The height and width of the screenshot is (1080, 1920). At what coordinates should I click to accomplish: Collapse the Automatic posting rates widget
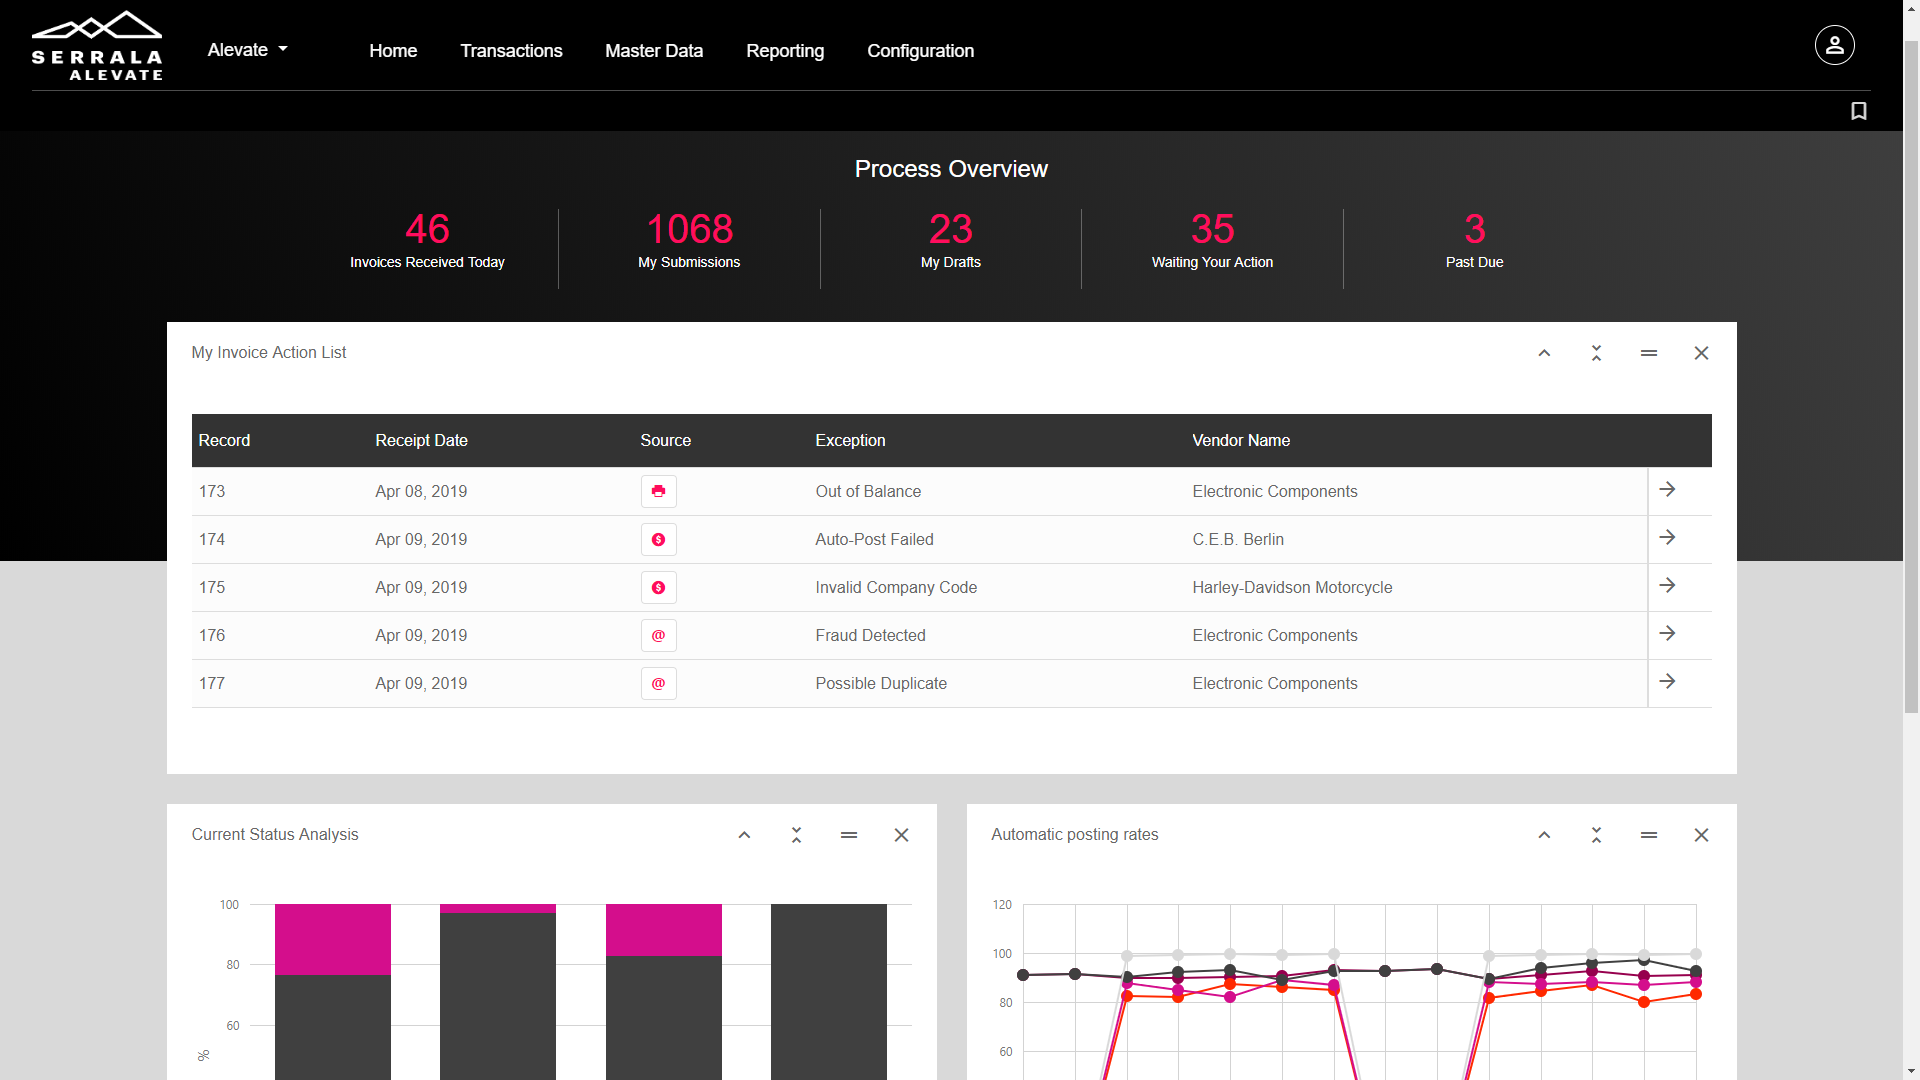(1544, 835)
